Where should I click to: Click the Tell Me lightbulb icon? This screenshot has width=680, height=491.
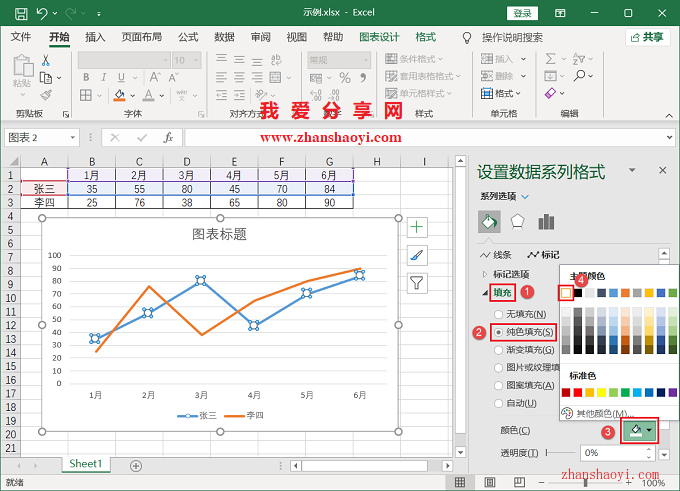(x=467, y=38)
